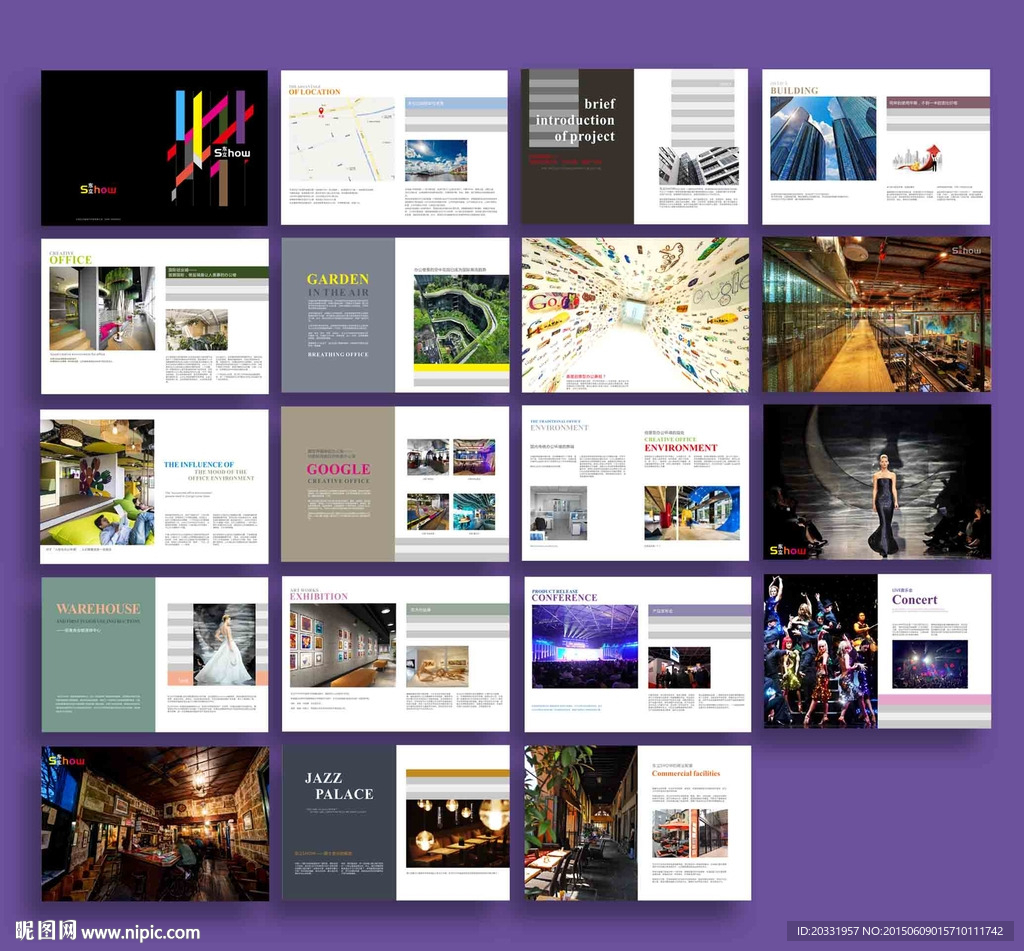Click the pink stripe on the Concert page

[x=934, y=698]
